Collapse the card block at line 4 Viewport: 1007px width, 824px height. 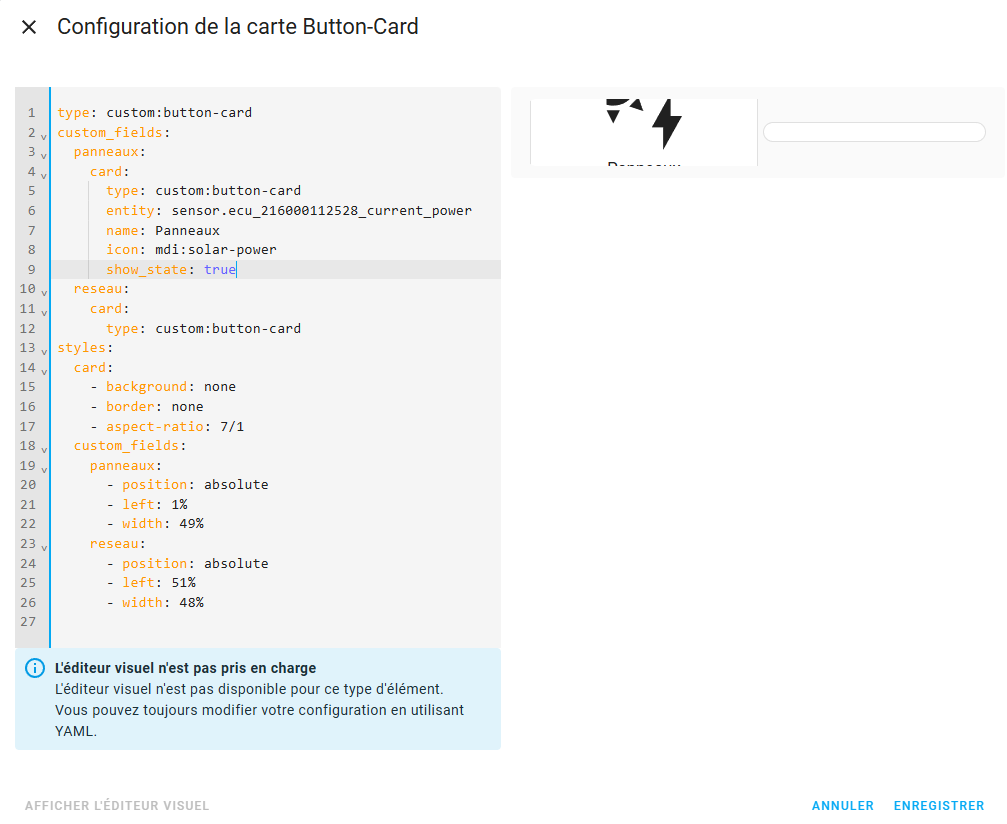44,174
